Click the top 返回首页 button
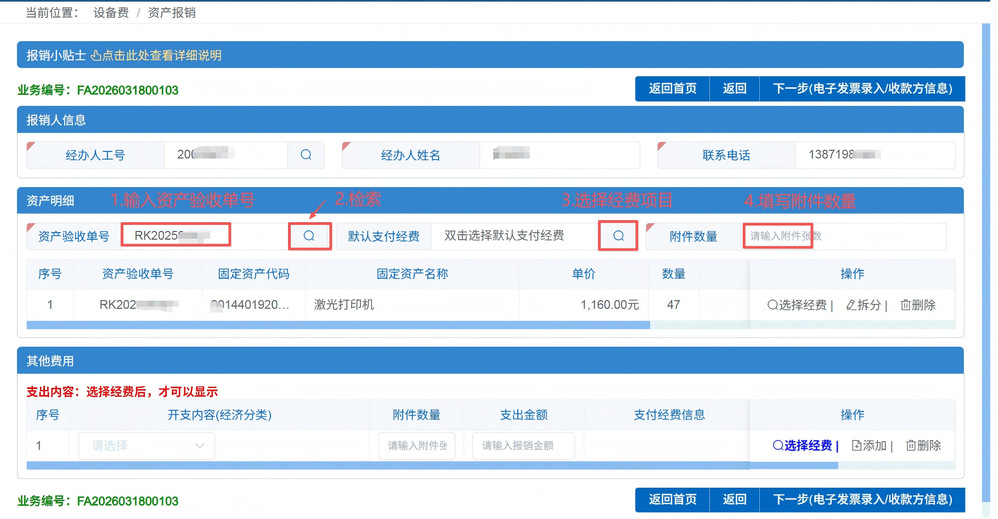The width and height of the screenshot is (998, 519). coord(672,89)
